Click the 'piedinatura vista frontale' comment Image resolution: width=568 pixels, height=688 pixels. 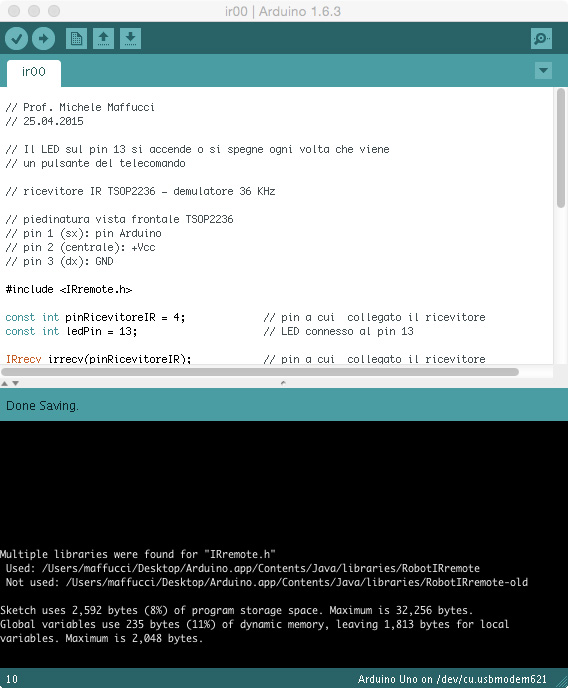click(119, 219)
